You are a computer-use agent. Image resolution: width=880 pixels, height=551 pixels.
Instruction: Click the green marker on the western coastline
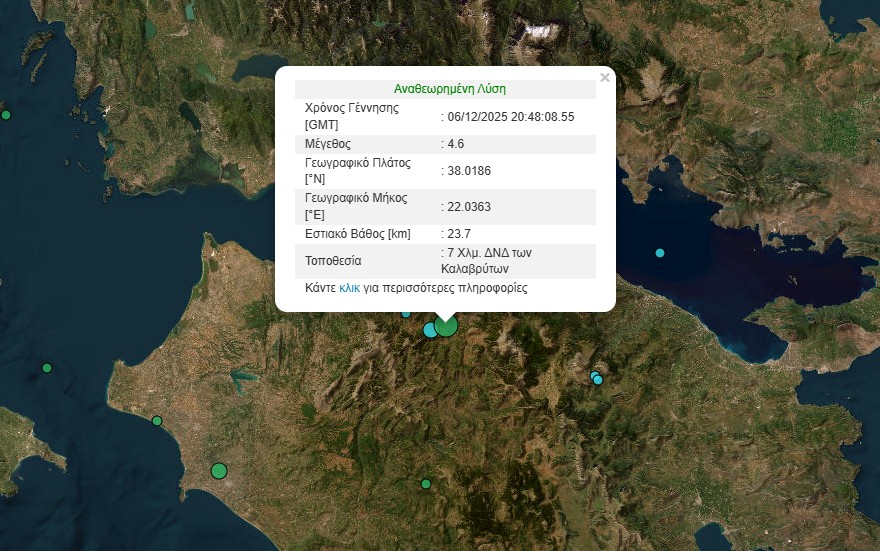point(157,421)
